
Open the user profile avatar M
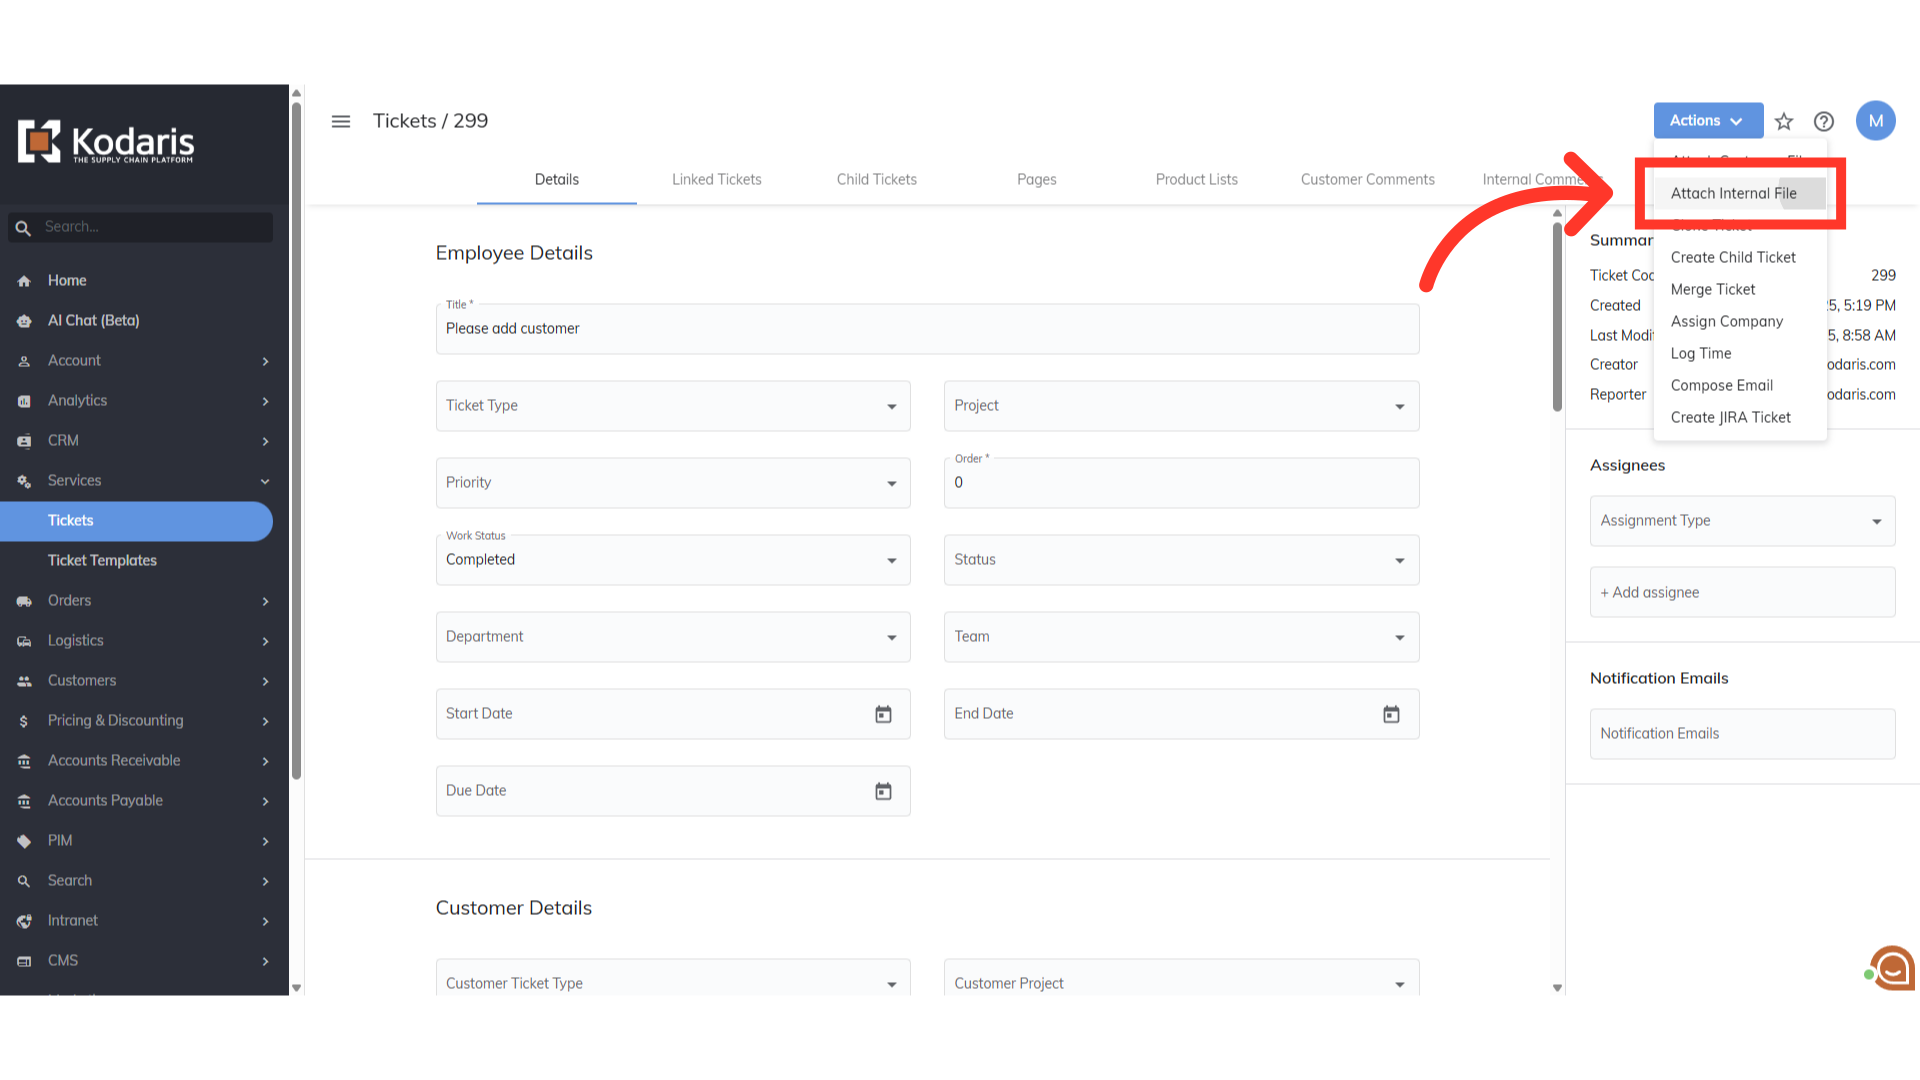(1875, 121)
